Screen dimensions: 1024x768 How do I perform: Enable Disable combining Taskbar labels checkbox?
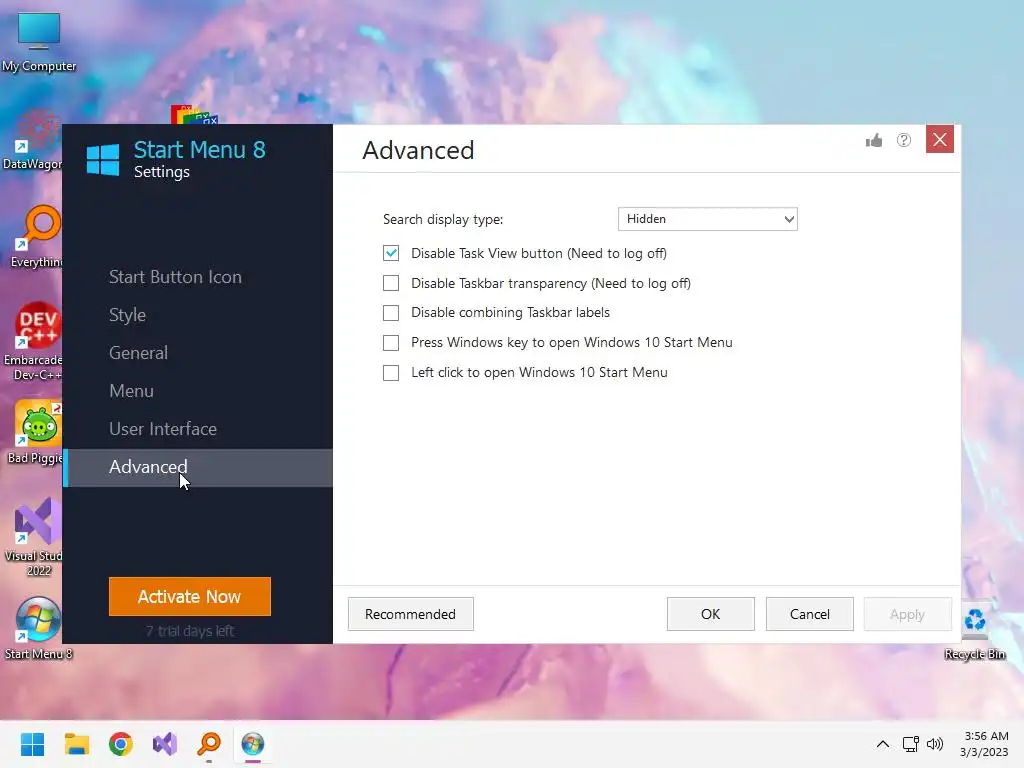point(391,313)
